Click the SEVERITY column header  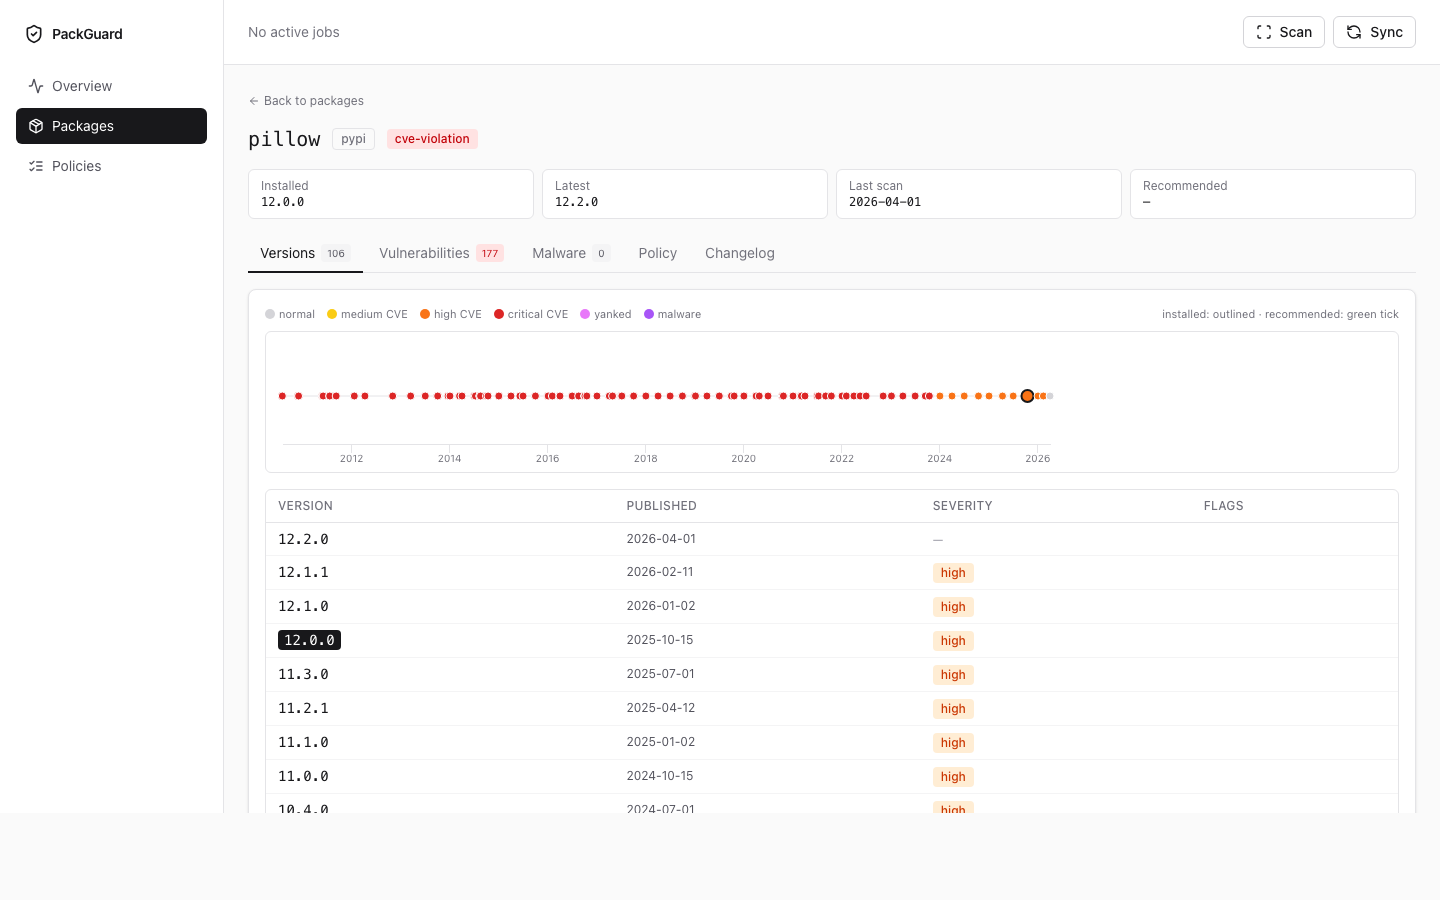(963, 506)
